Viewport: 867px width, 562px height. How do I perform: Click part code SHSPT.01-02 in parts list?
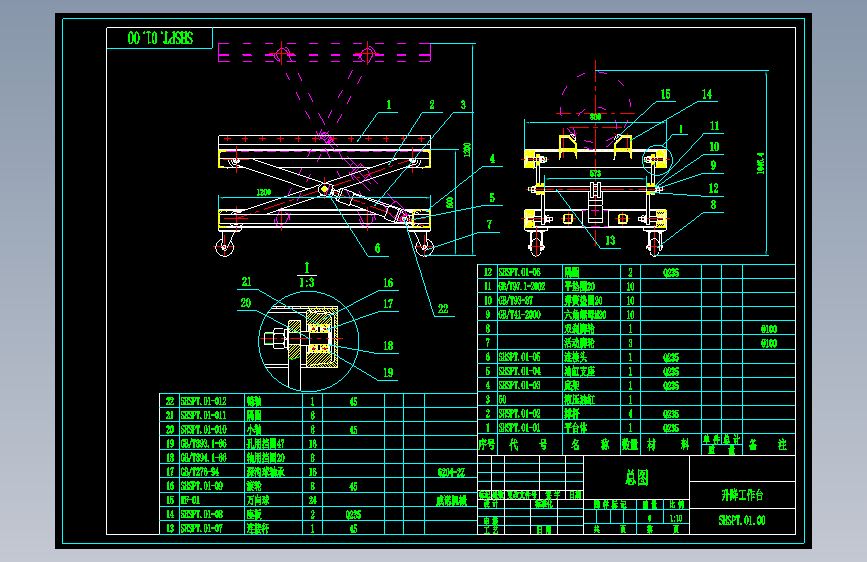coord(519,413)
